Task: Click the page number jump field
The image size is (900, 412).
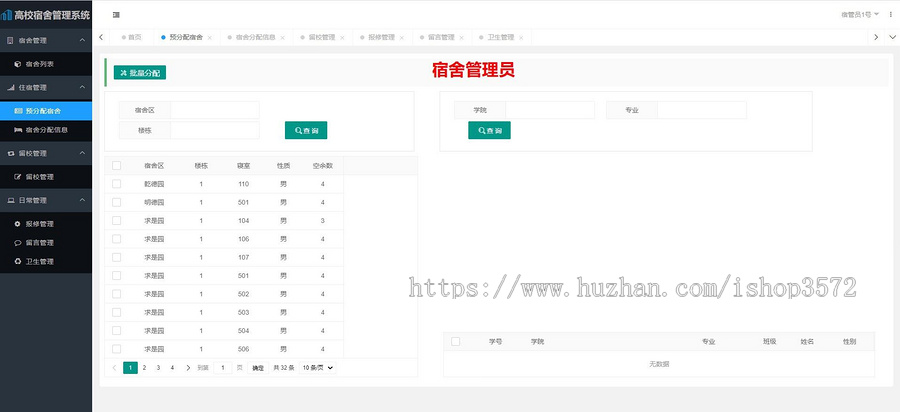Action: pos(223,368)
